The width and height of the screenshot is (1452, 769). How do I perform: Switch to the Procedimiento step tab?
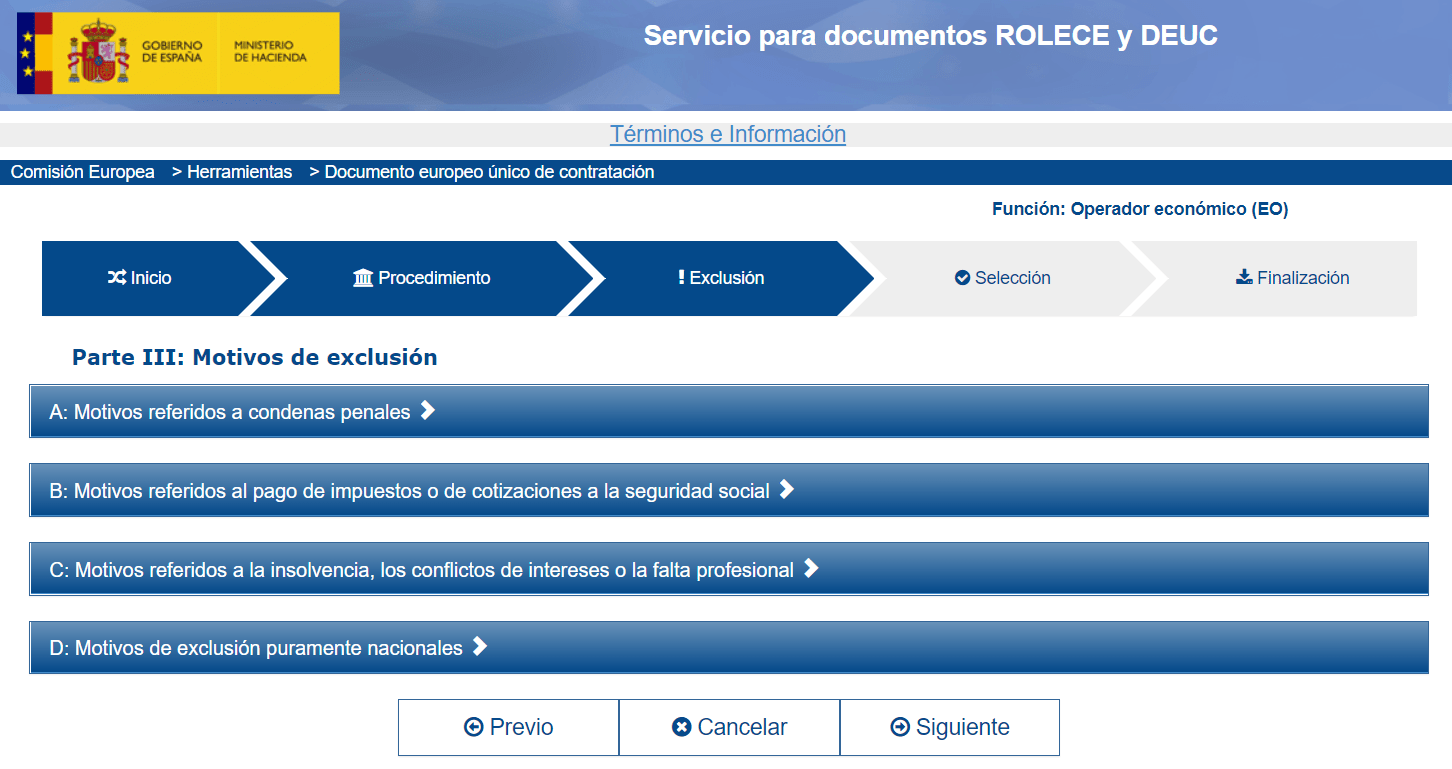tap(422, 278)
